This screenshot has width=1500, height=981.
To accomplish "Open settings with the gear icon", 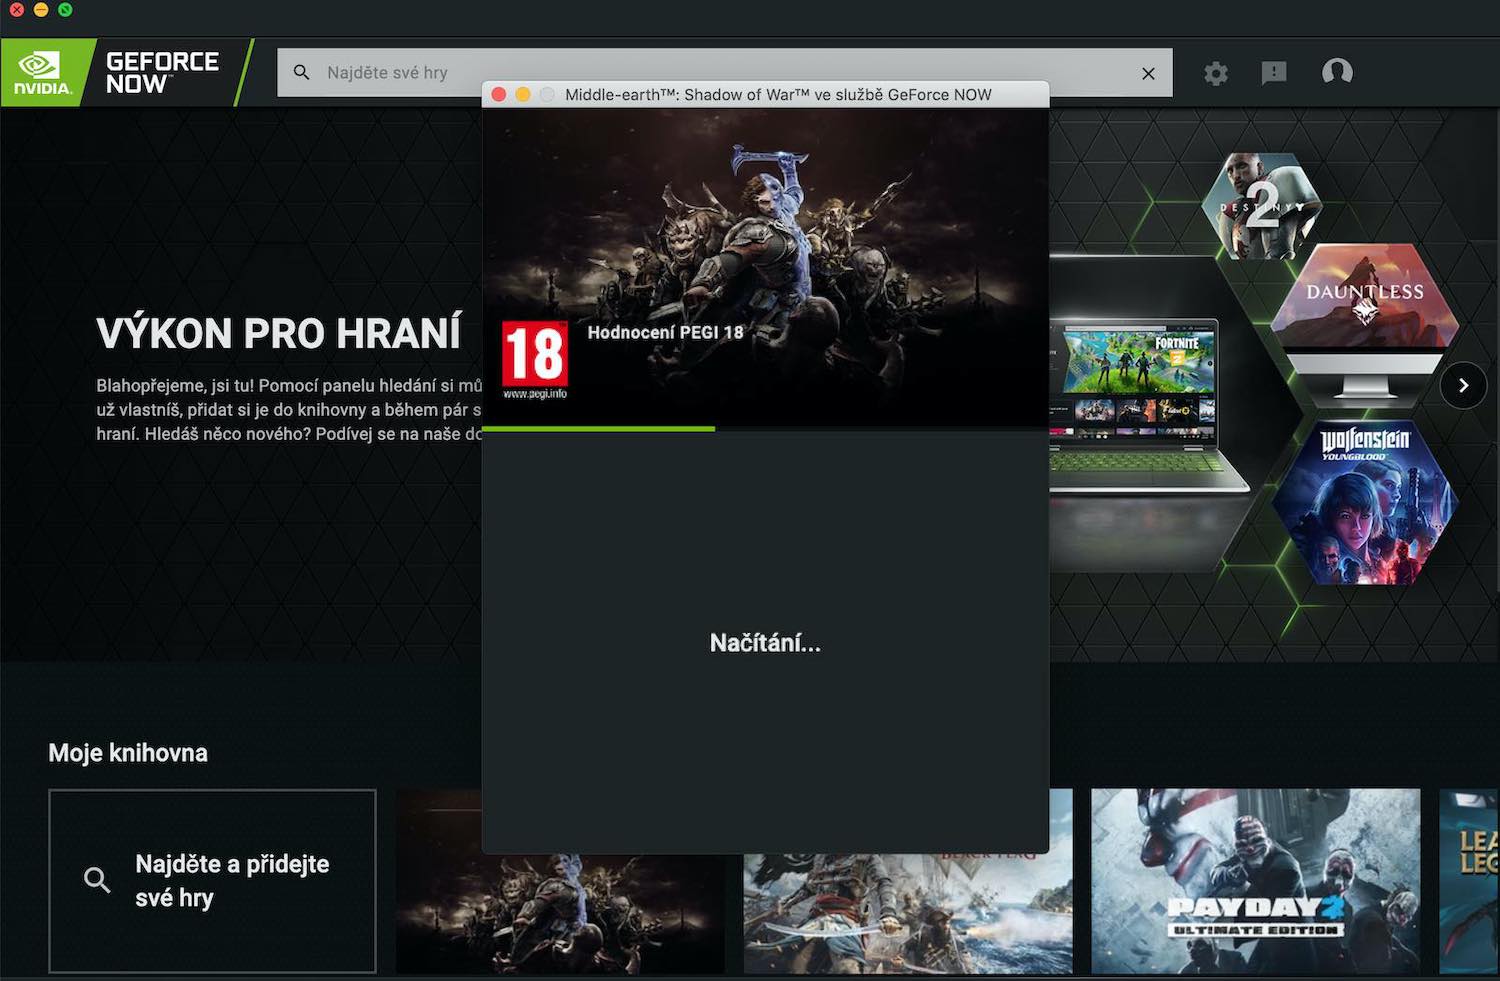I will point(1216,73).
